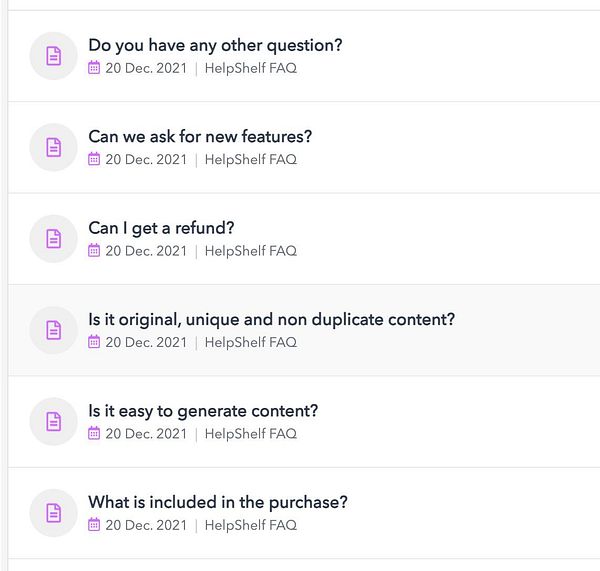Click the "20 Dec. 2021" date under the new features question
Image resolution: width=600 pixels, height=571 pixels.
tap(146, 159)
